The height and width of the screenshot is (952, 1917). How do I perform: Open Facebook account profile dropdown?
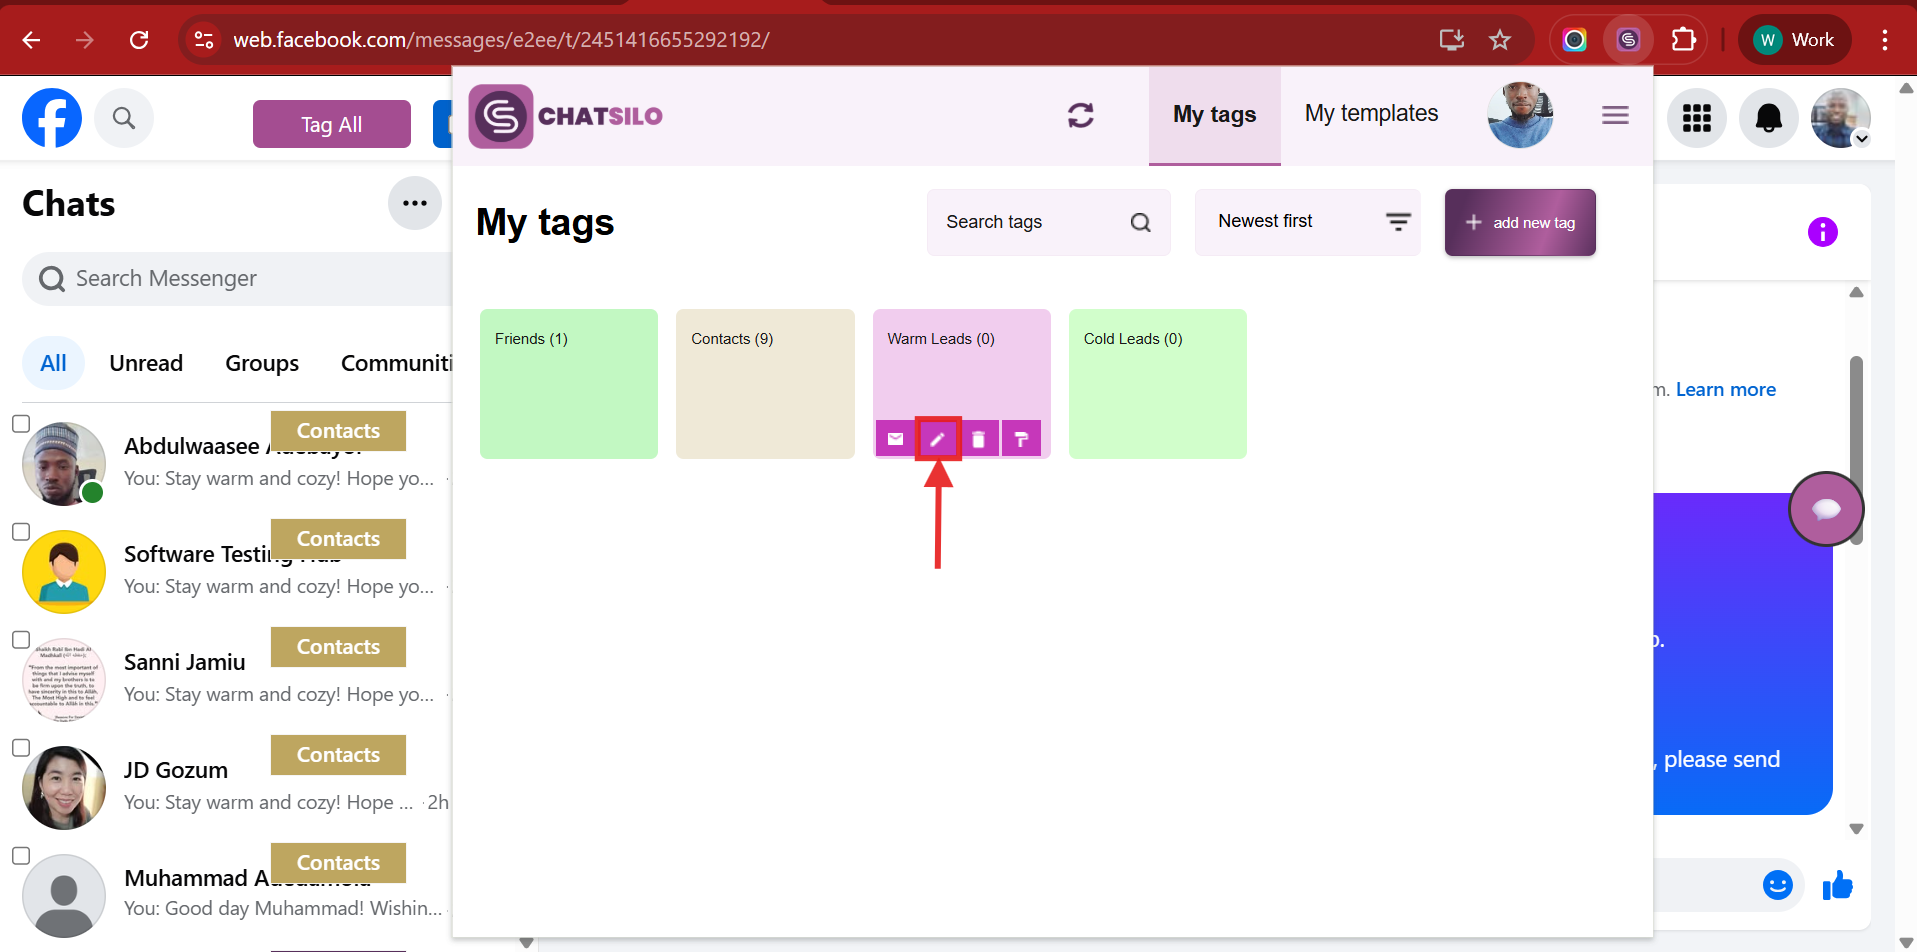point(1841,118)
